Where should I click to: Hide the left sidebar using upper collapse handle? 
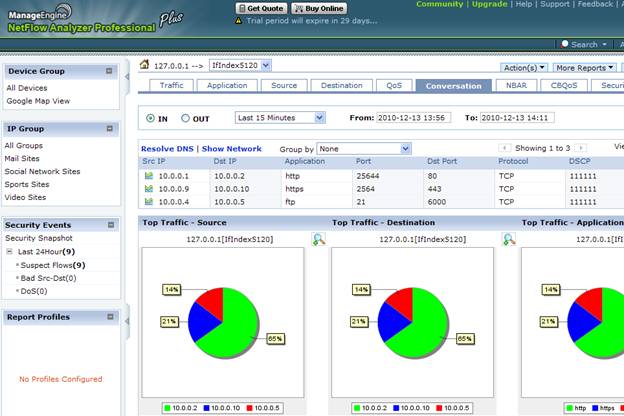pyautogui.click(x=127, y=76)
